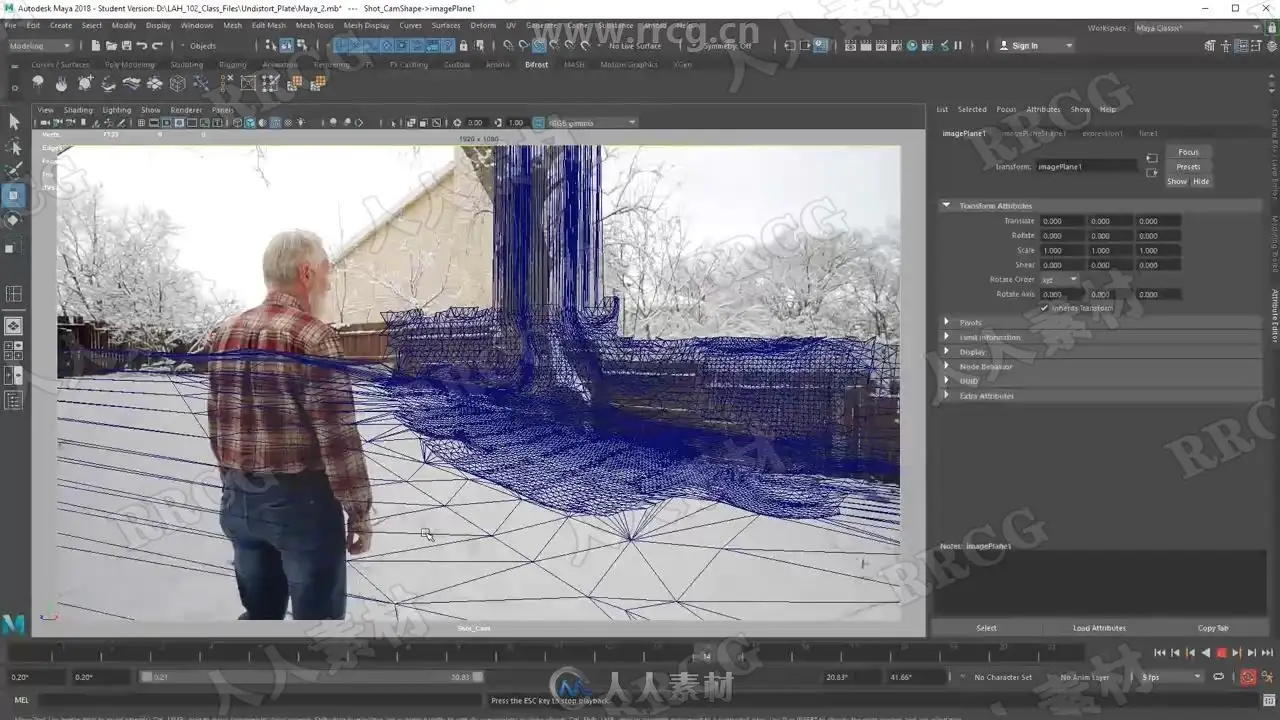Toggle the viewport grid icon
1280x720 pixels.
(141, 123)
